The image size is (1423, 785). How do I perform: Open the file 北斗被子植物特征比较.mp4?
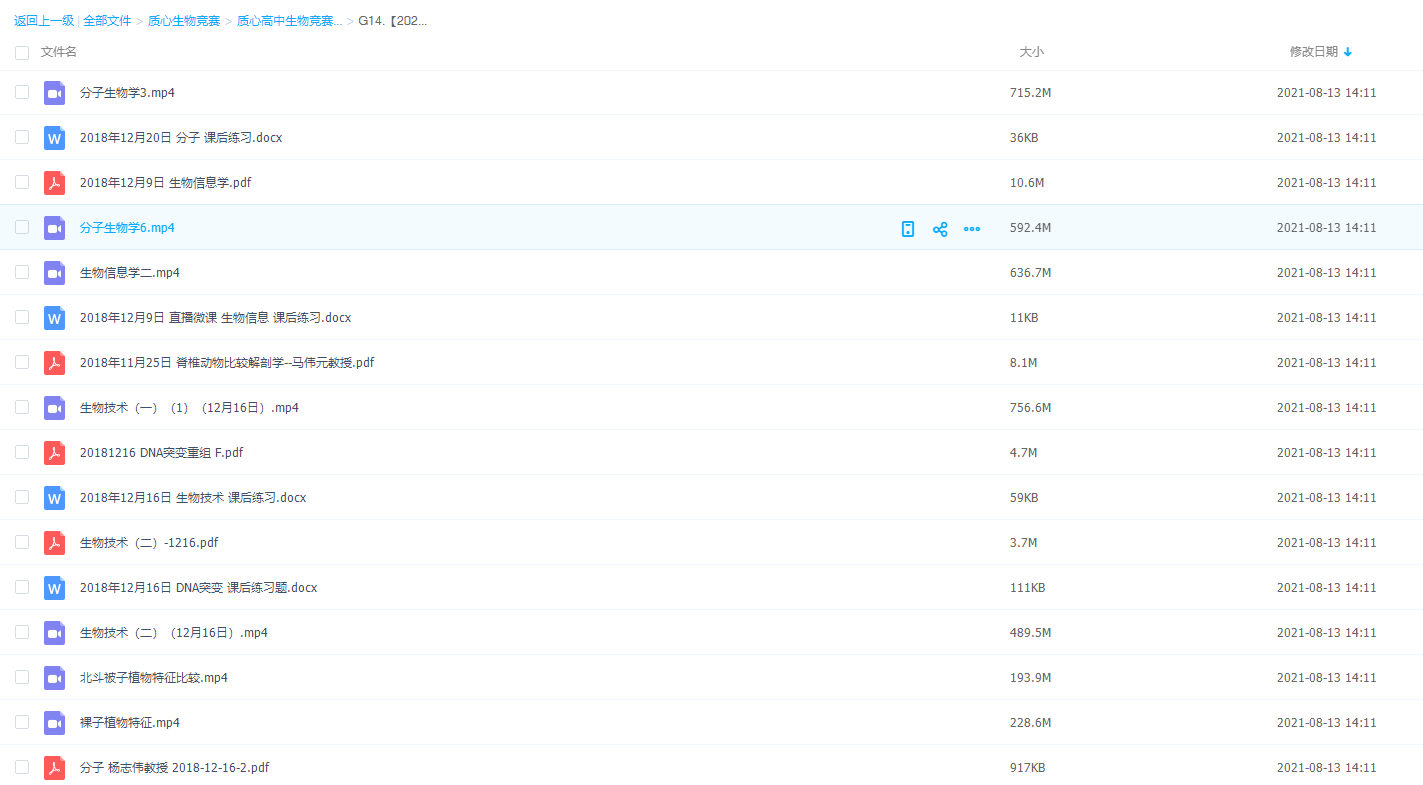point(154,678)
